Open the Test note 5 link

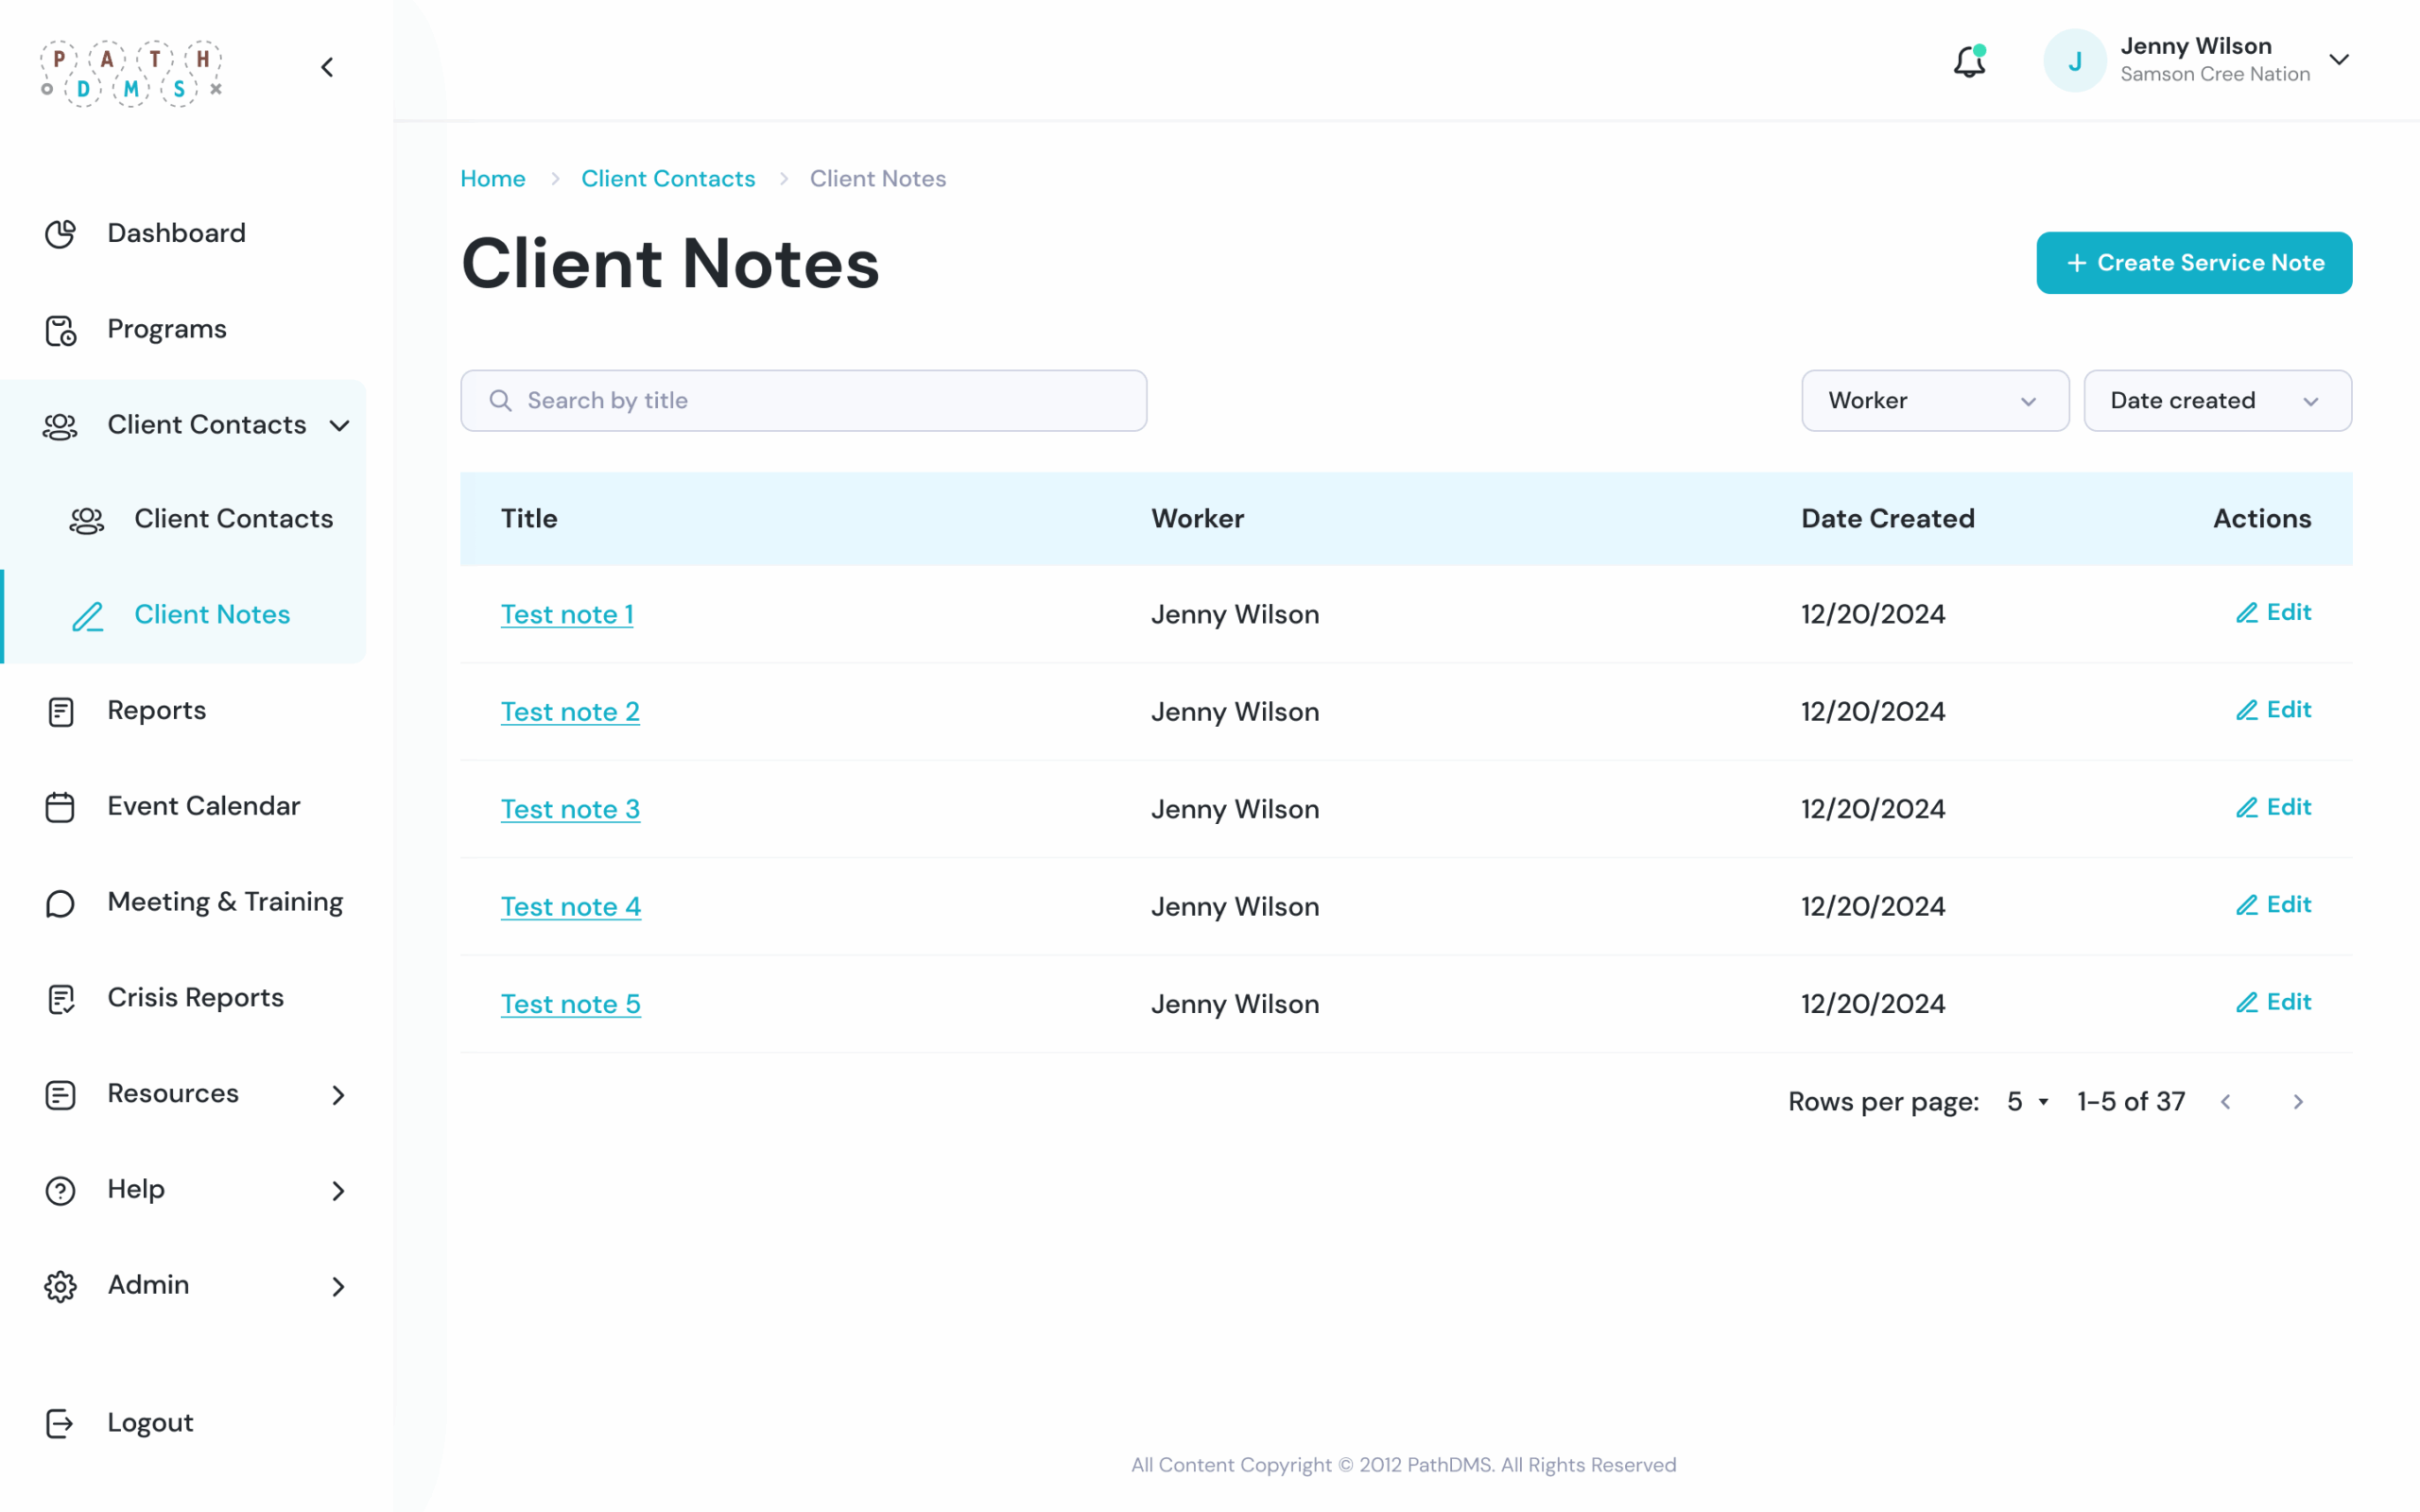pos(571,1004)
